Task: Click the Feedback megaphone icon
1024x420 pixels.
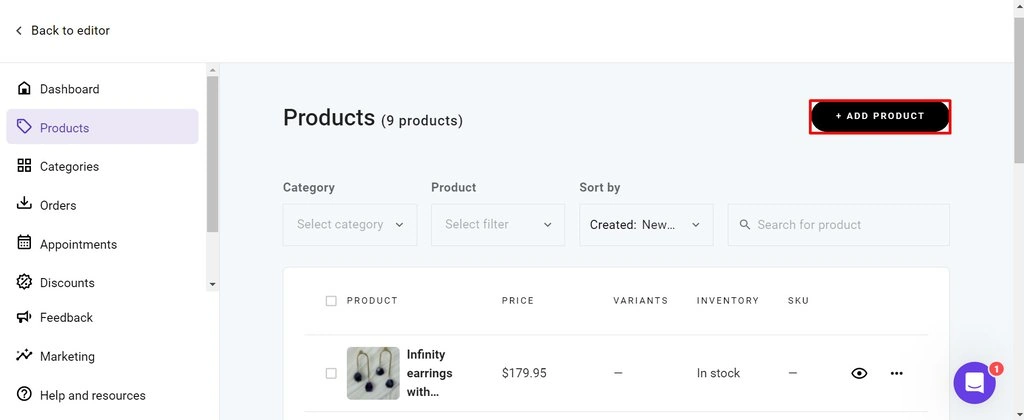Action: (x=25, y=317)
